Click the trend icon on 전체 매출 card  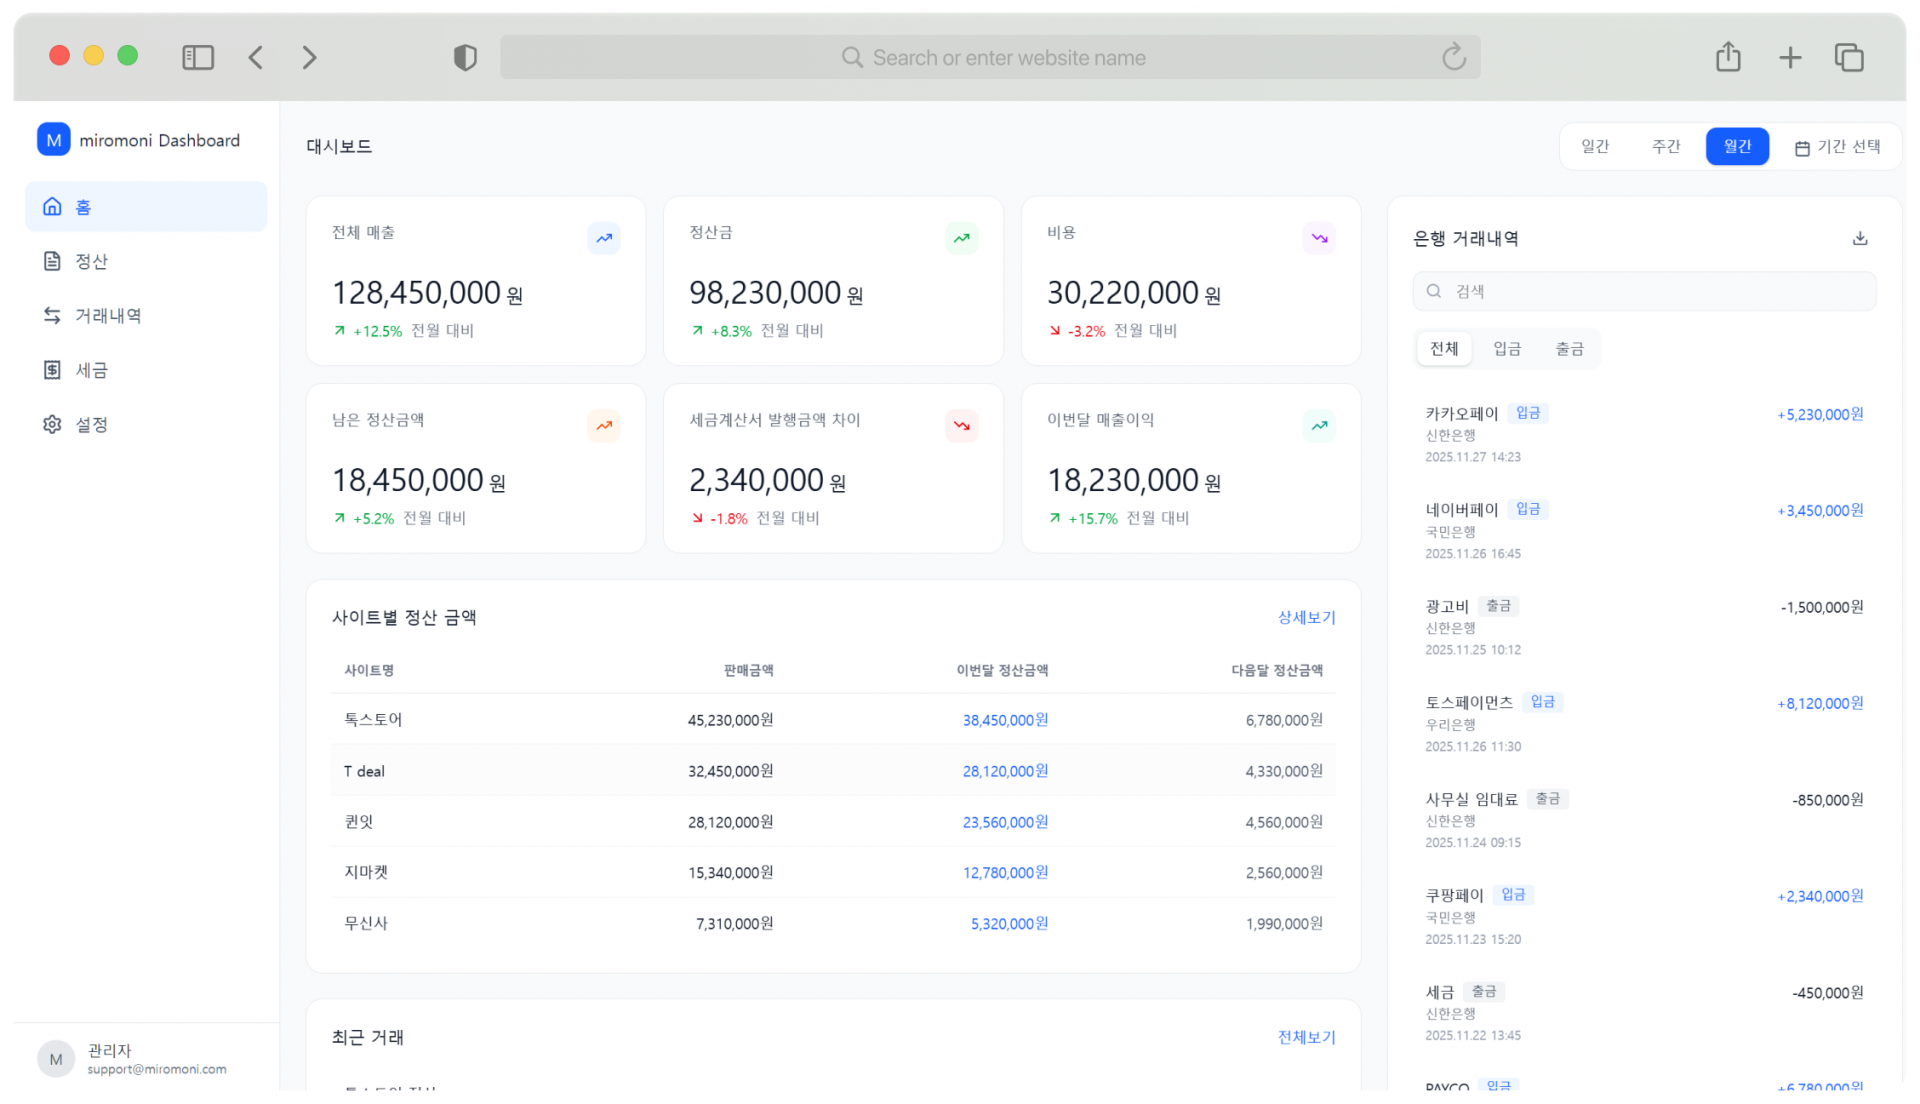pos(604,238)
